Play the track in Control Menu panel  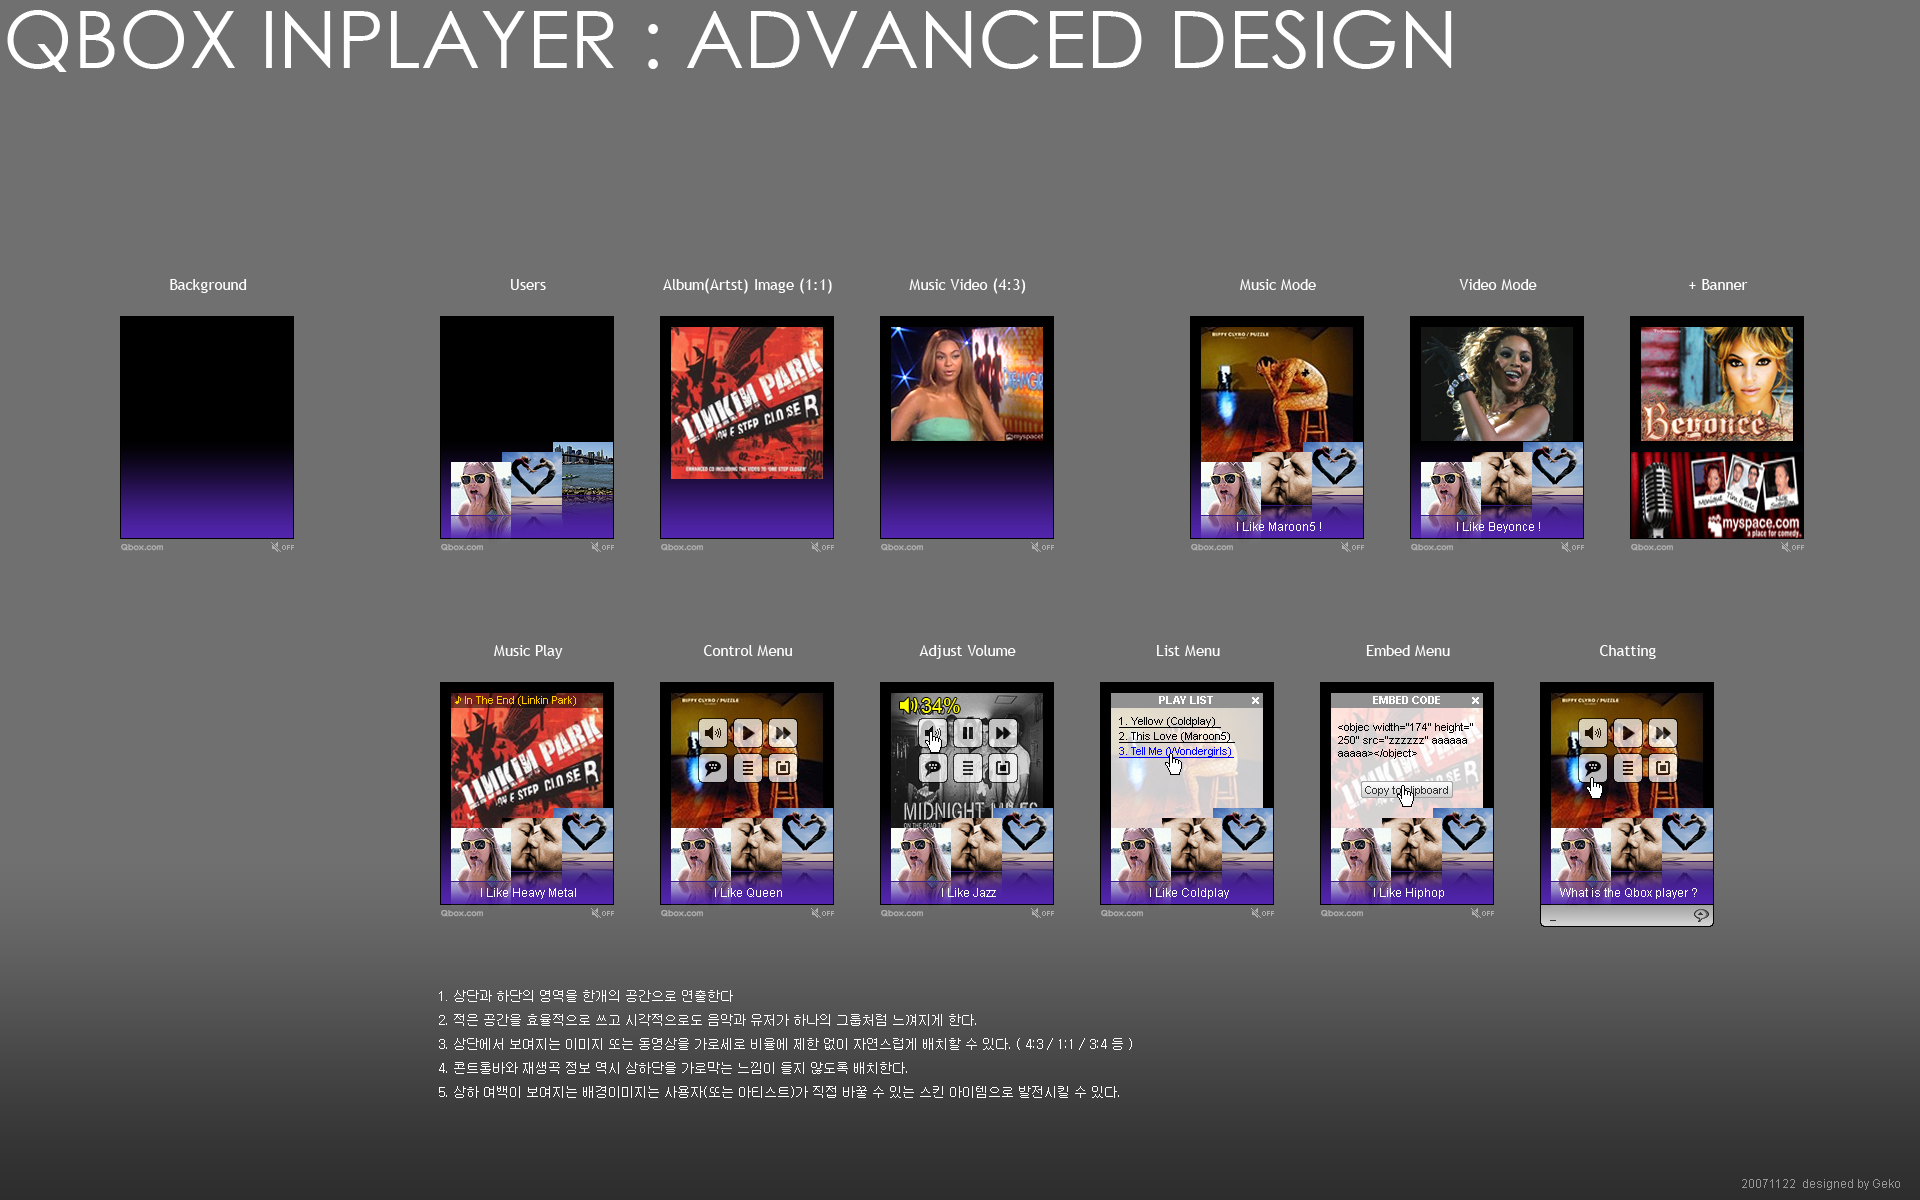[748, 733]
